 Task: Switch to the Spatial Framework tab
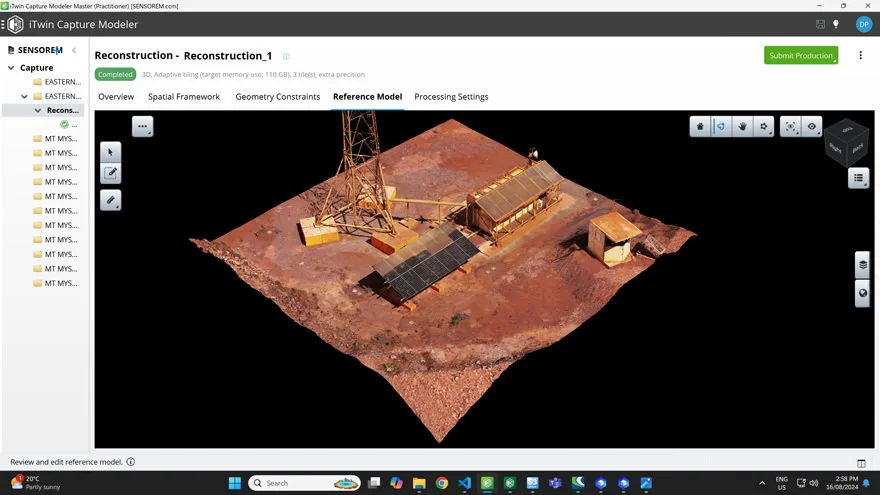click(x=184, y=97)
